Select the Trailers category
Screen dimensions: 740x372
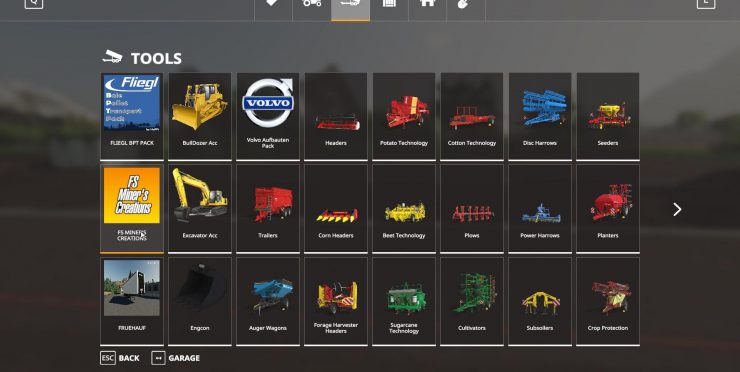(x=268, y=208)
